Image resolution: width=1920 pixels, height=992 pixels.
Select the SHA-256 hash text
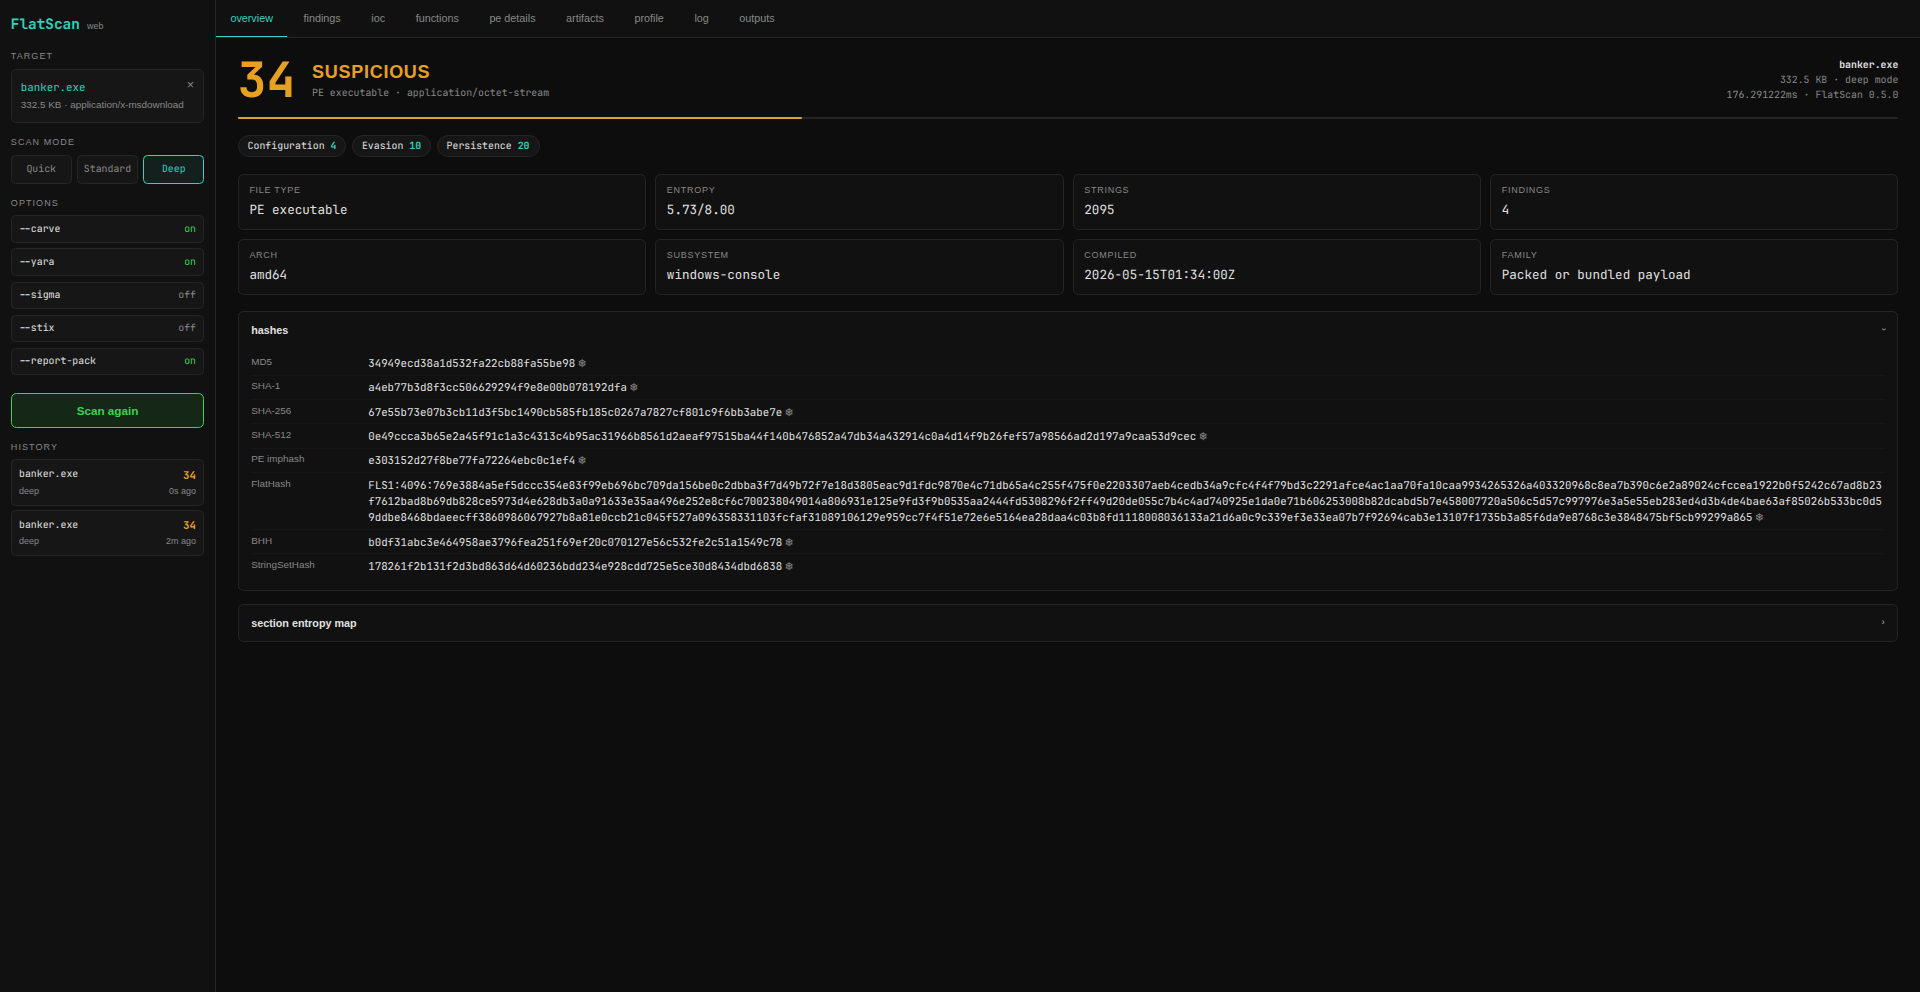click(x=575, y=412)
